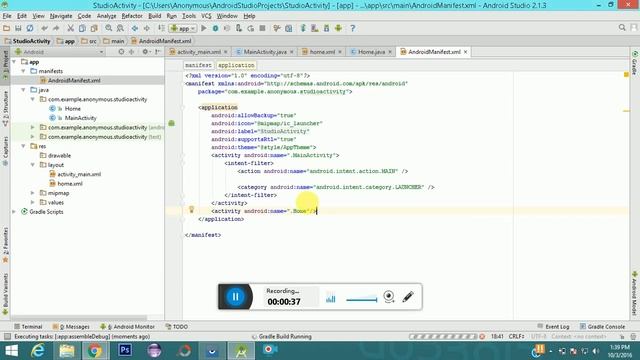
Task: Open the File menu
Action: pos(7,16)
